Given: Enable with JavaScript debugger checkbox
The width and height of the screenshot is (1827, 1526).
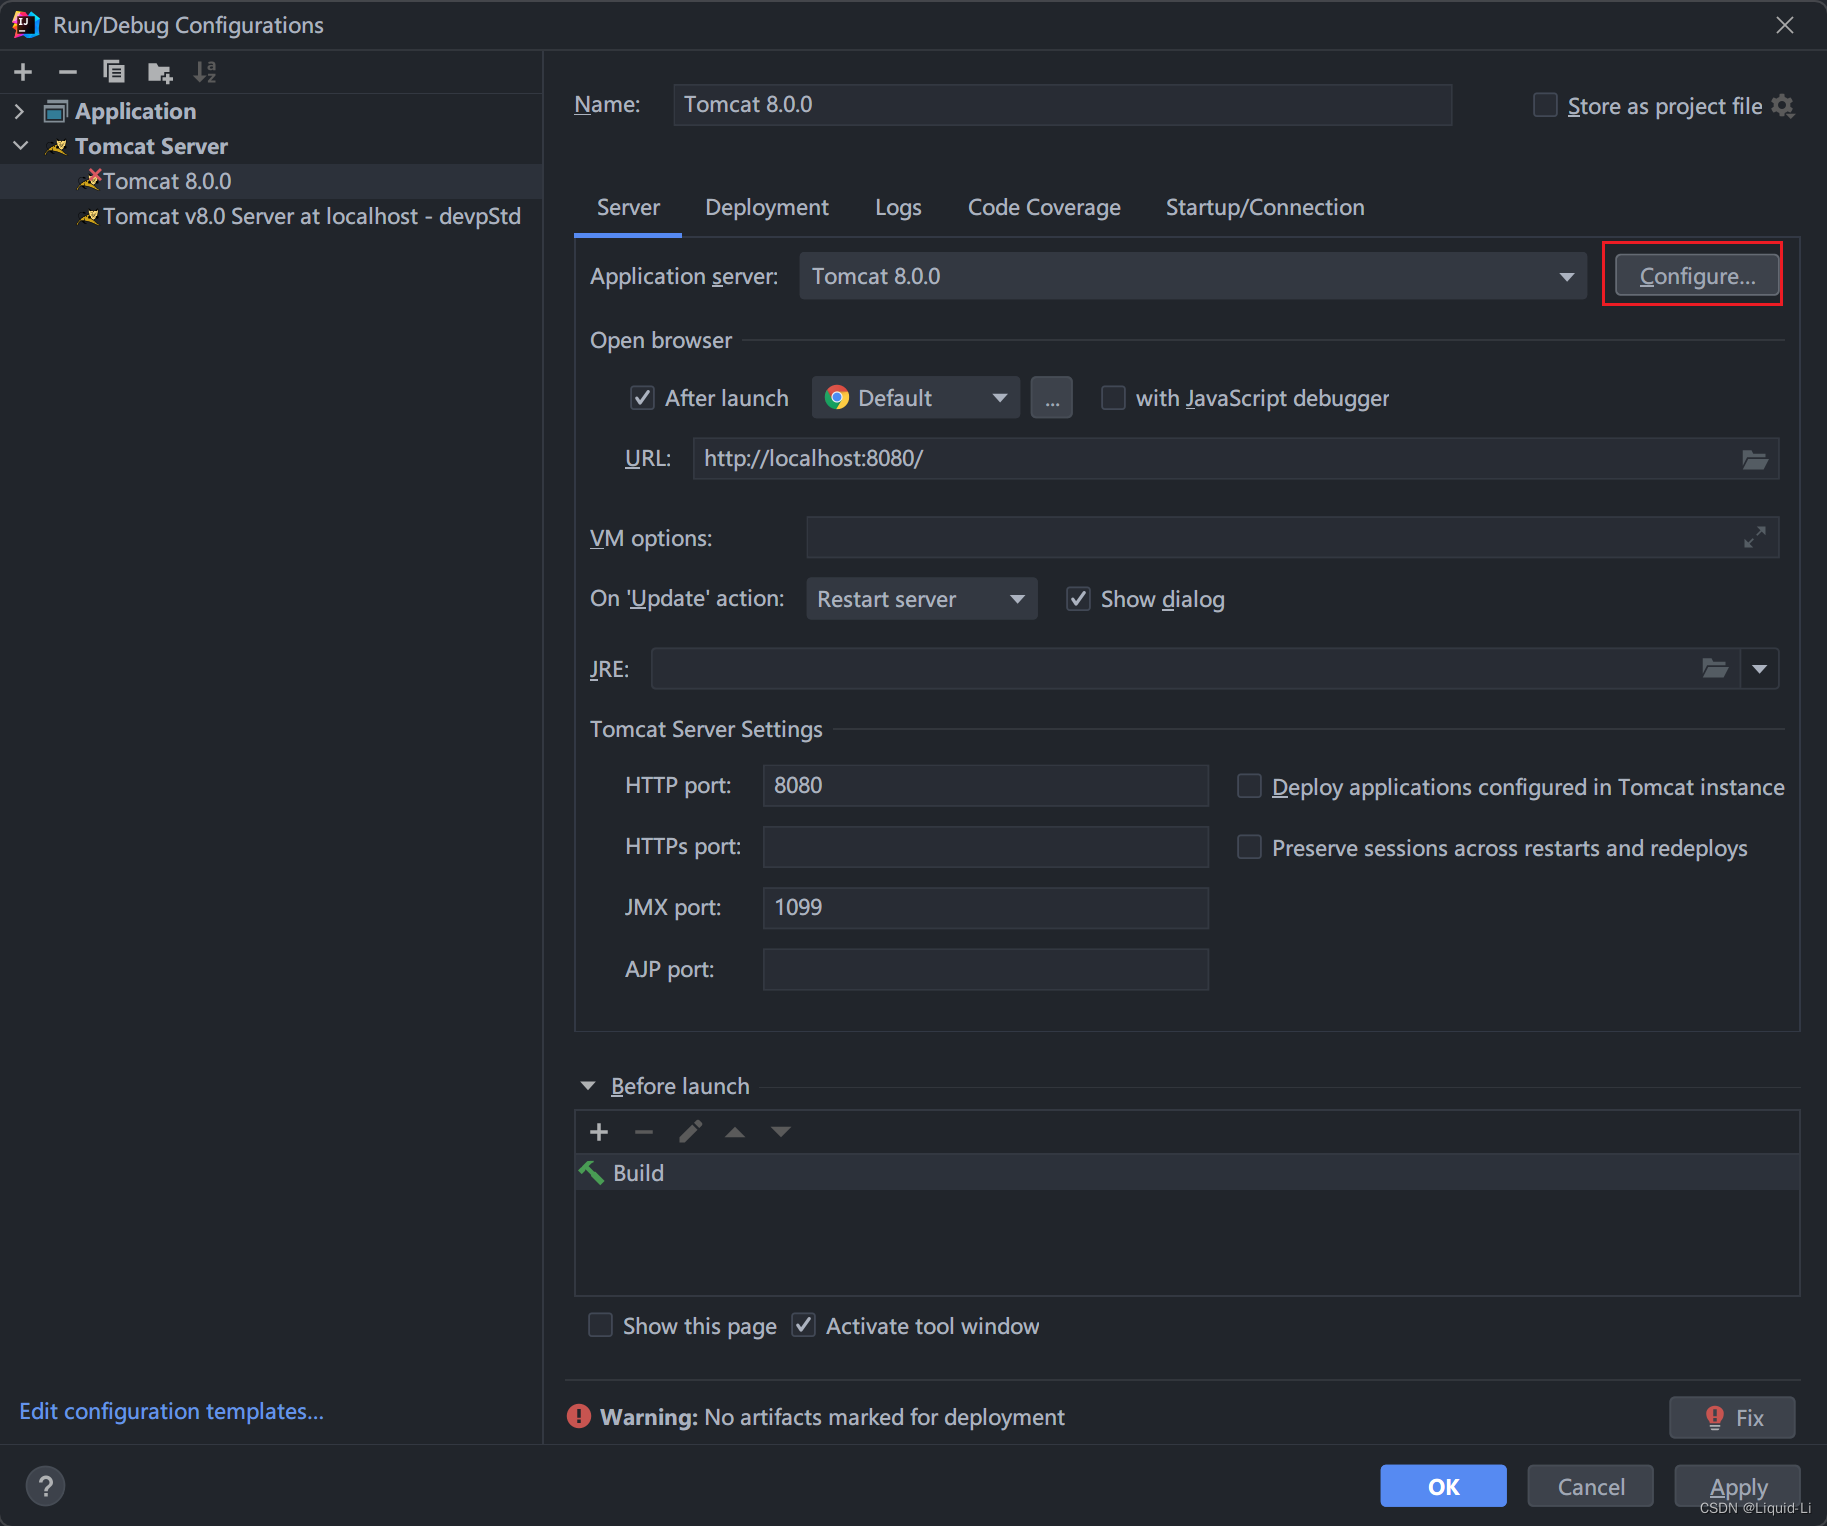Looking at the screenshot, I should coord(1113,398).
